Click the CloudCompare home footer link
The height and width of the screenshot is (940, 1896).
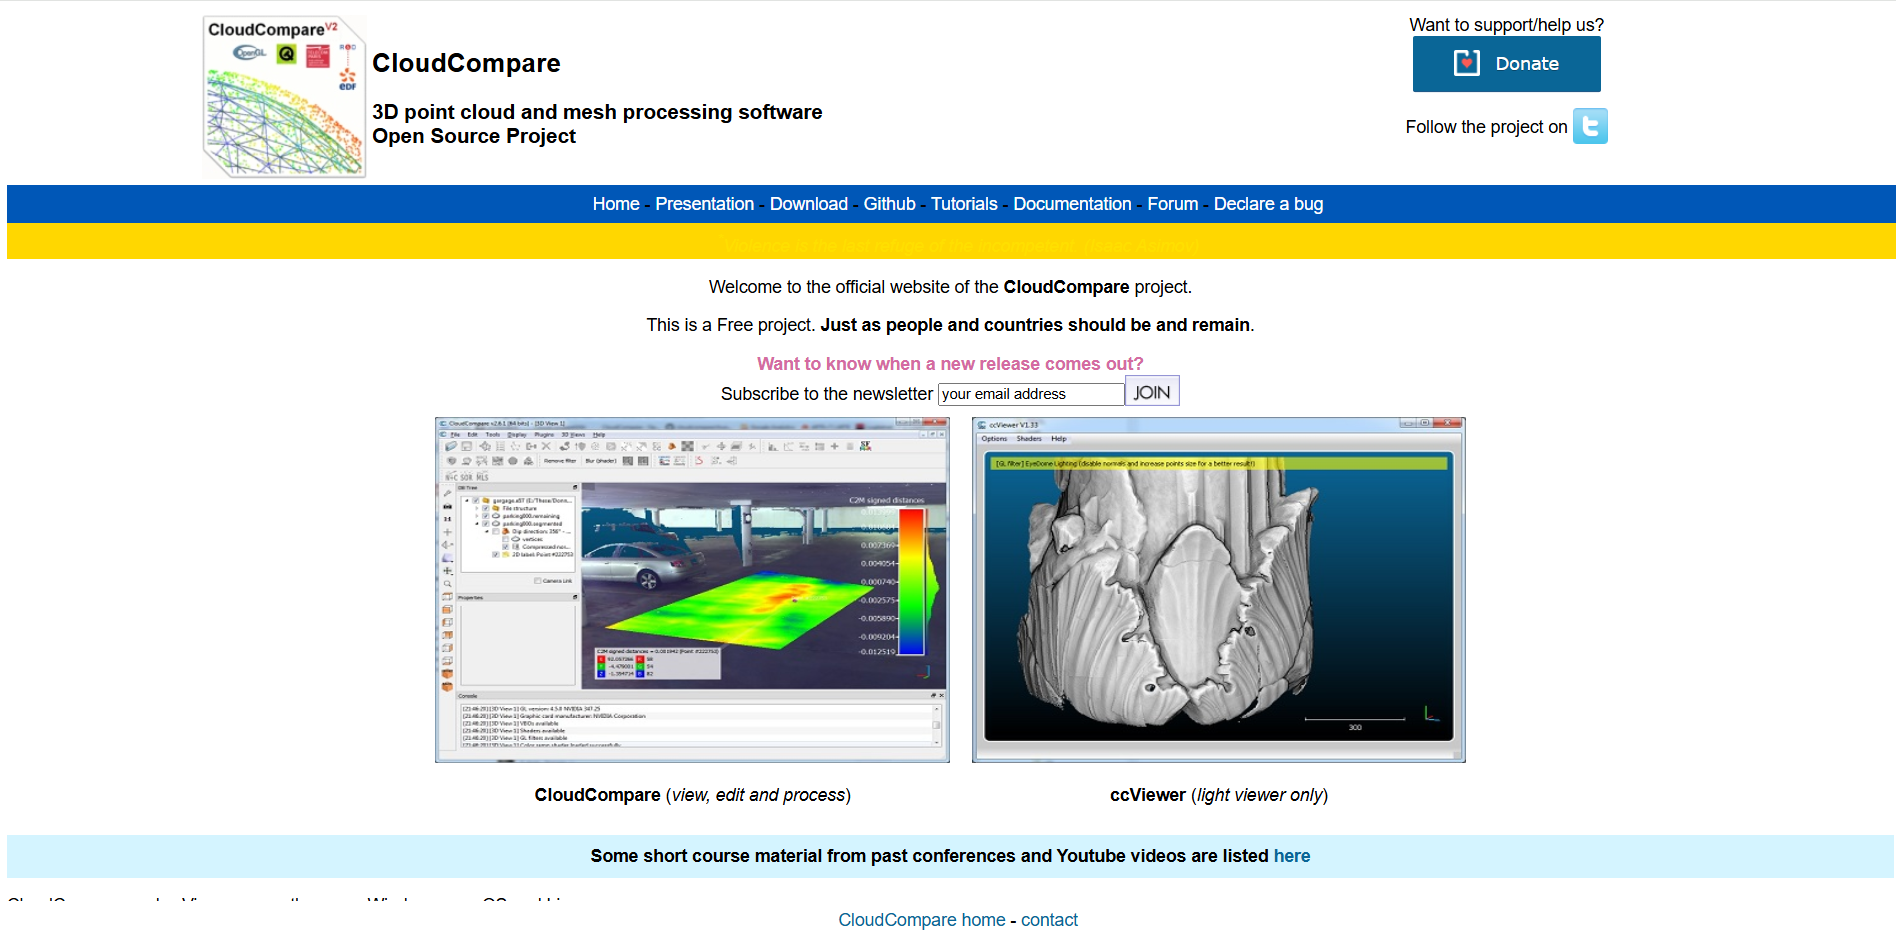pos(921,920)
